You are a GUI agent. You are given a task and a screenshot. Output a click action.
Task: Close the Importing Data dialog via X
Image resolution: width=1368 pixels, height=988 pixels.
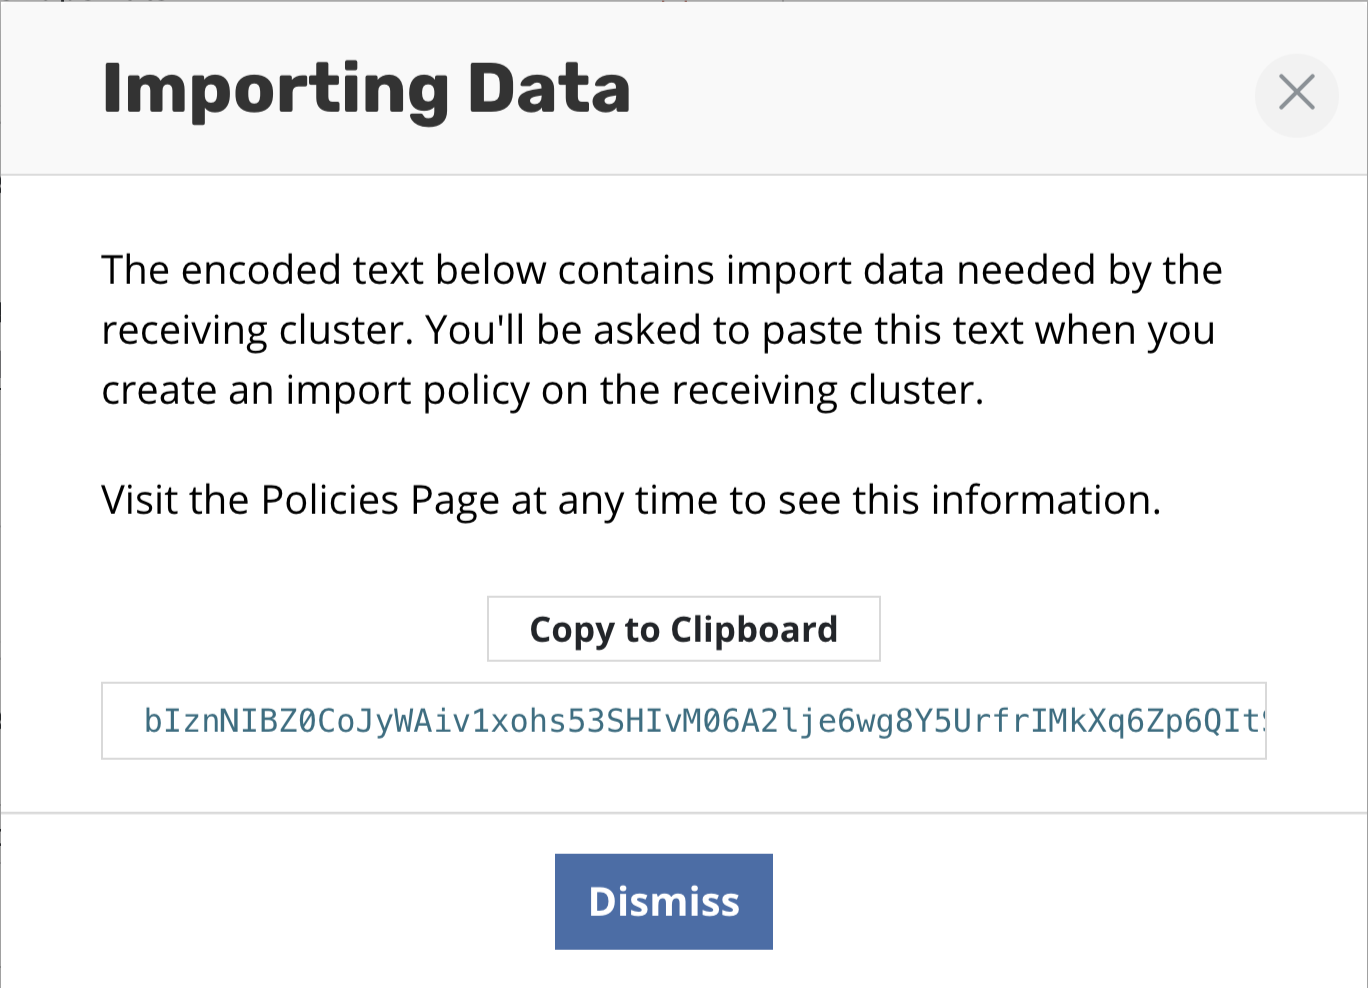[x=1296, y=94]
